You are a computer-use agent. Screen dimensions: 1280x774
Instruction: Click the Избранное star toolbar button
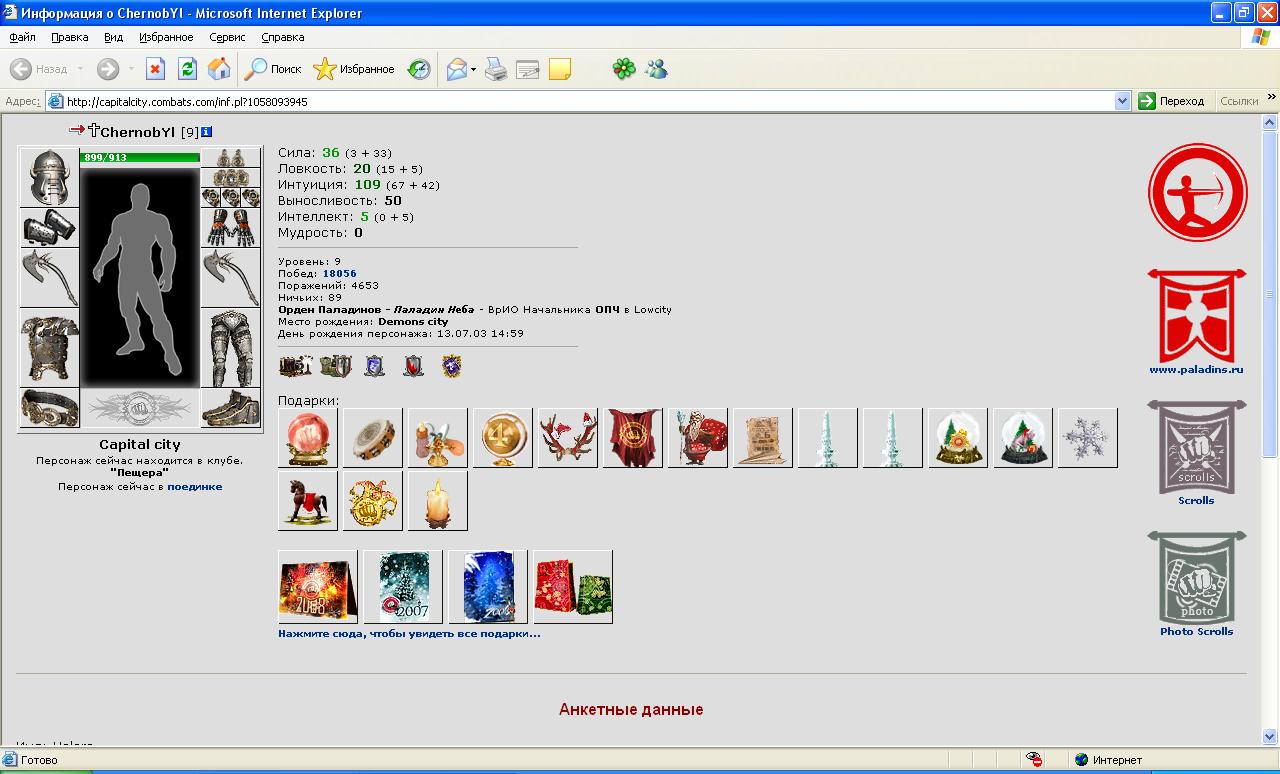tap(354, 69)
